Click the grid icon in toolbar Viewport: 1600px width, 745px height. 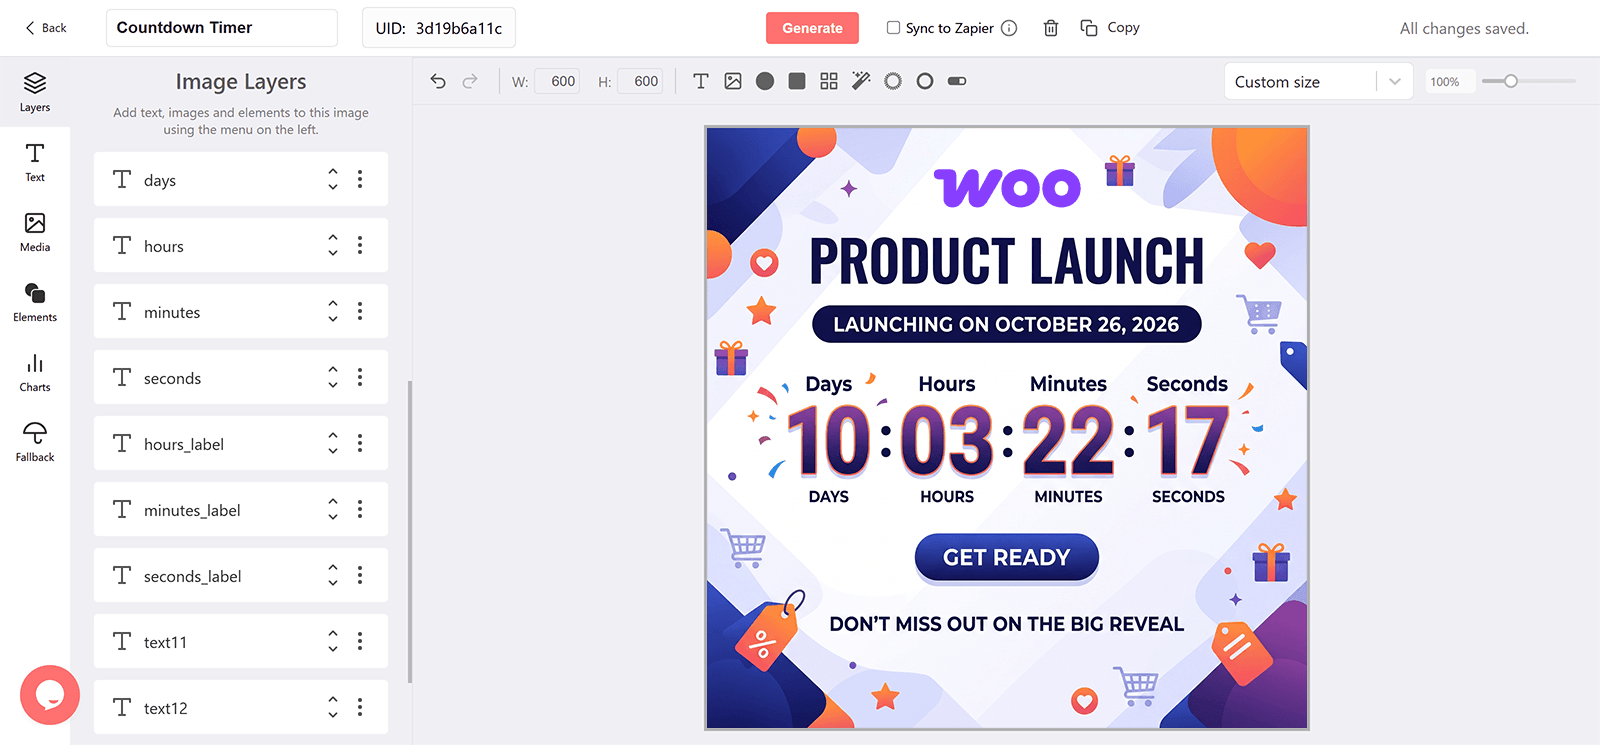[x=829, y=81]
